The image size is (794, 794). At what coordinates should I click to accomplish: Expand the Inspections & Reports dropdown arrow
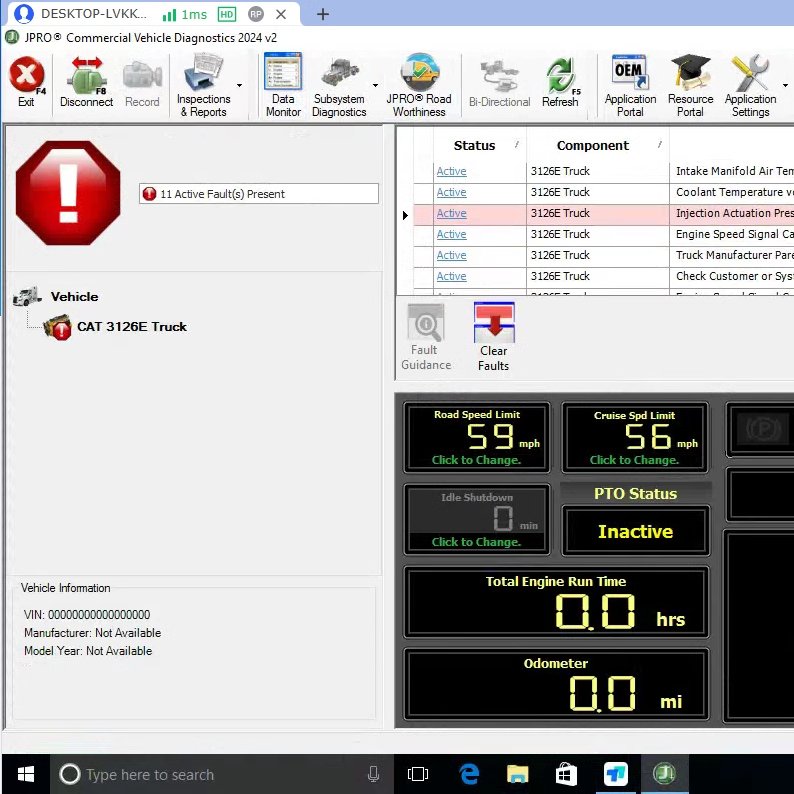[240, 85]
